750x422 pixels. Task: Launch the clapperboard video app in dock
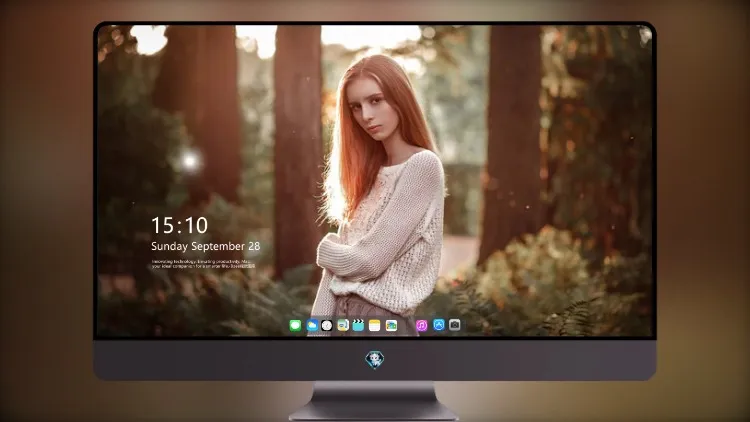(358, 325)
